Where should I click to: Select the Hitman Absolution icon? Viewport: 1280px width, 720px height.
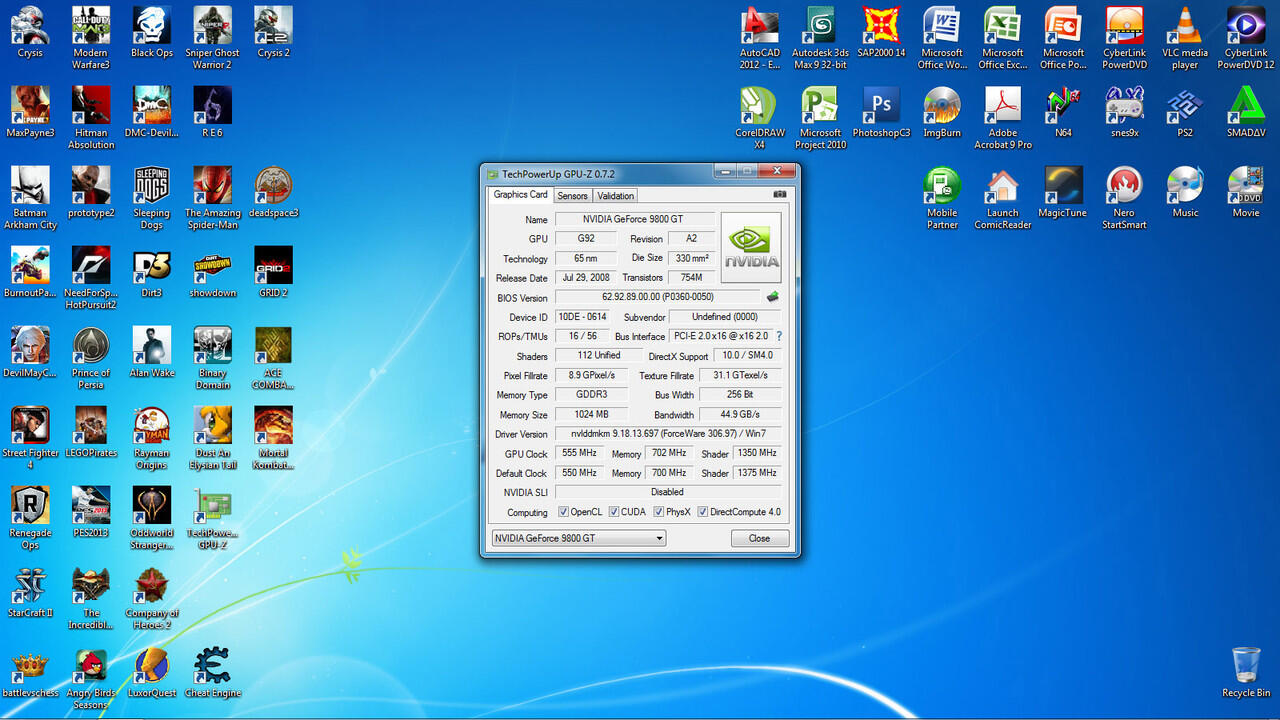[91, 118]
